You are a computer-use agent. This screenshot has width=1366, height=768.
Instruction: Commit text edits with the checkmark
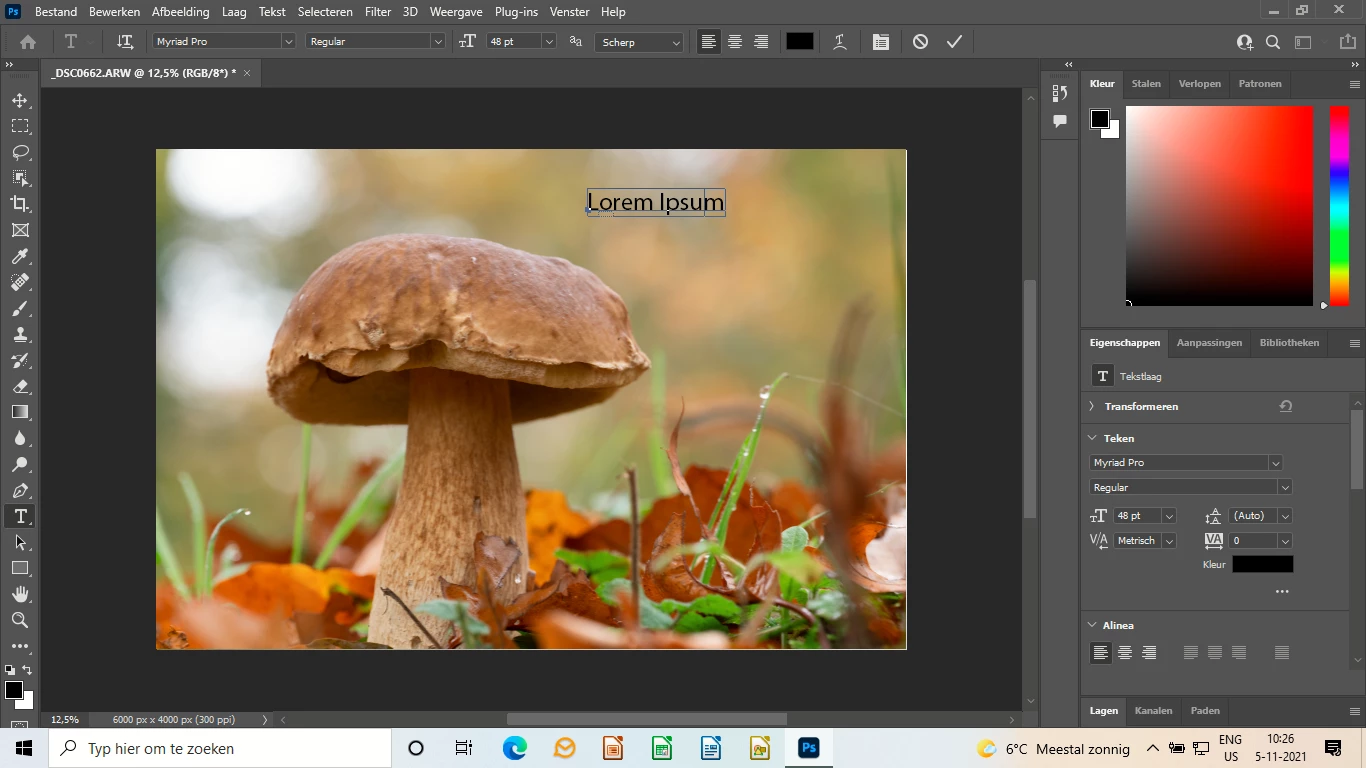(954, 42)
